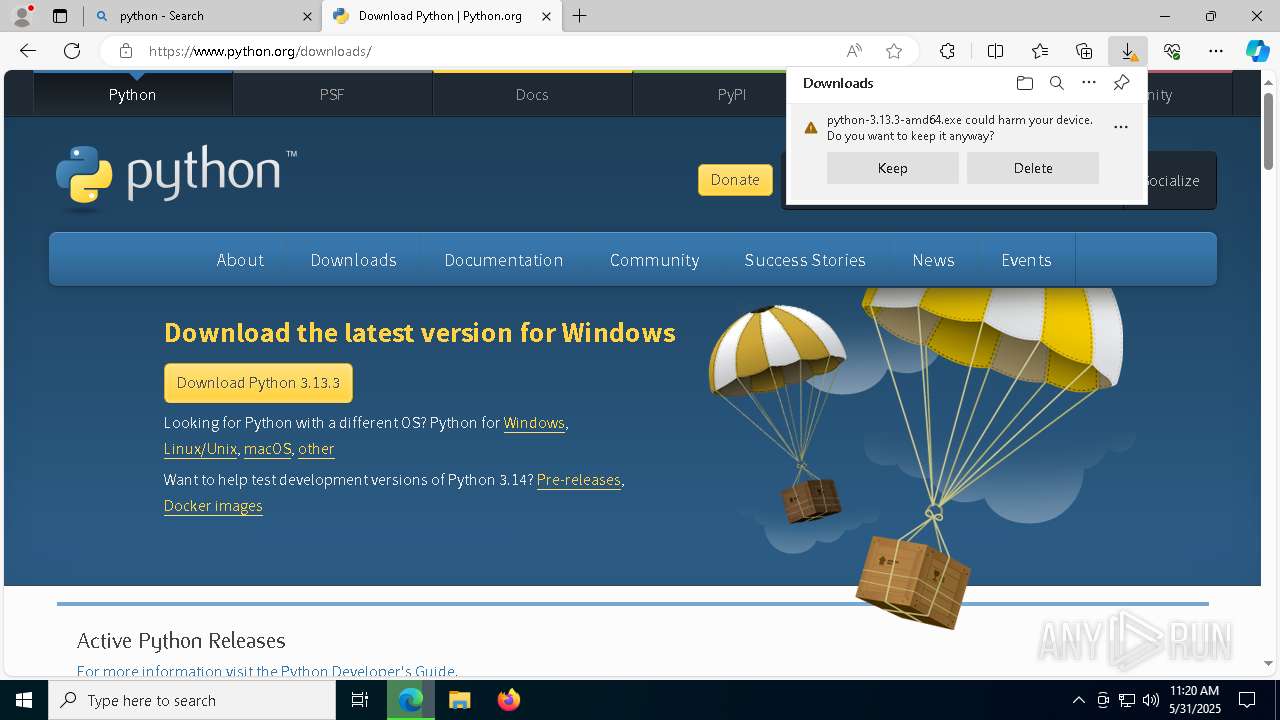Select the Download Python | Python.org tab
This screenshot has height=720, width=1280.
[x=441, y=16]
